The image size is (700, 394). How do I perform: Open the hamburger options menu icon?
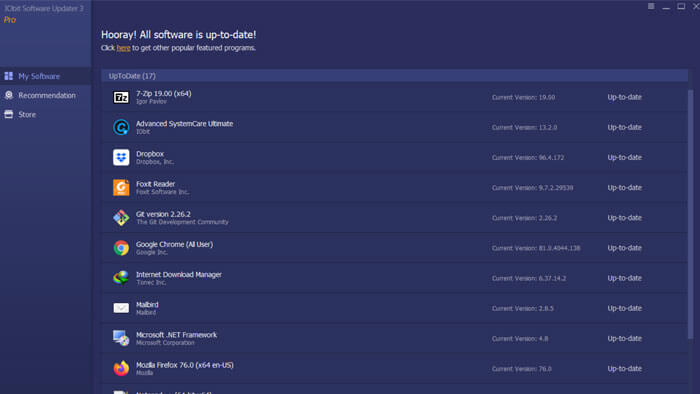point(651,6)
